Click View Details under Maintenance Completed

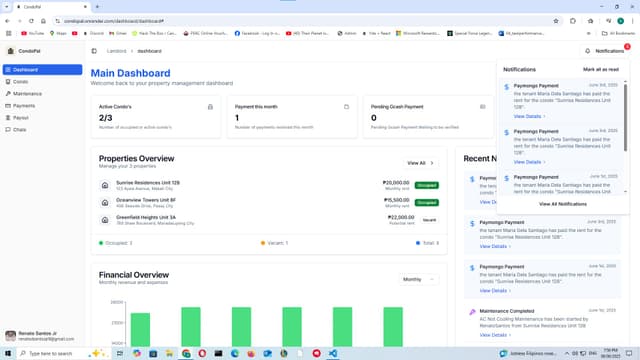pos(495,335)
